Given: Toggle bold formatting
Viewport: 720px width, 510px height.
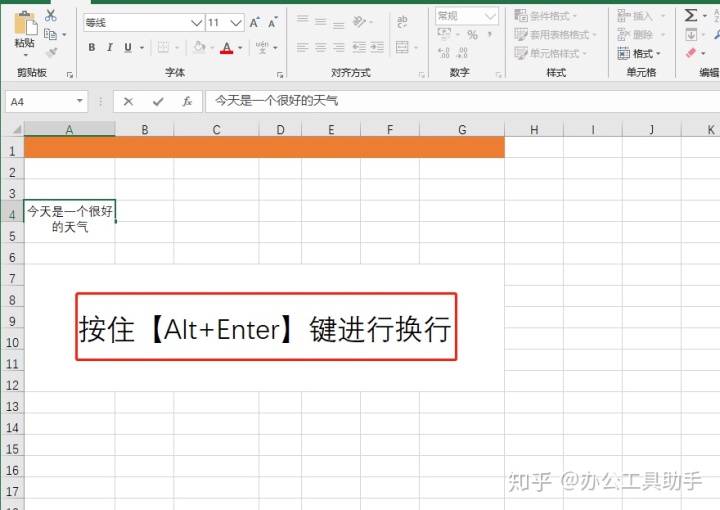Looking at the screenshot, I should coord(92,47).
